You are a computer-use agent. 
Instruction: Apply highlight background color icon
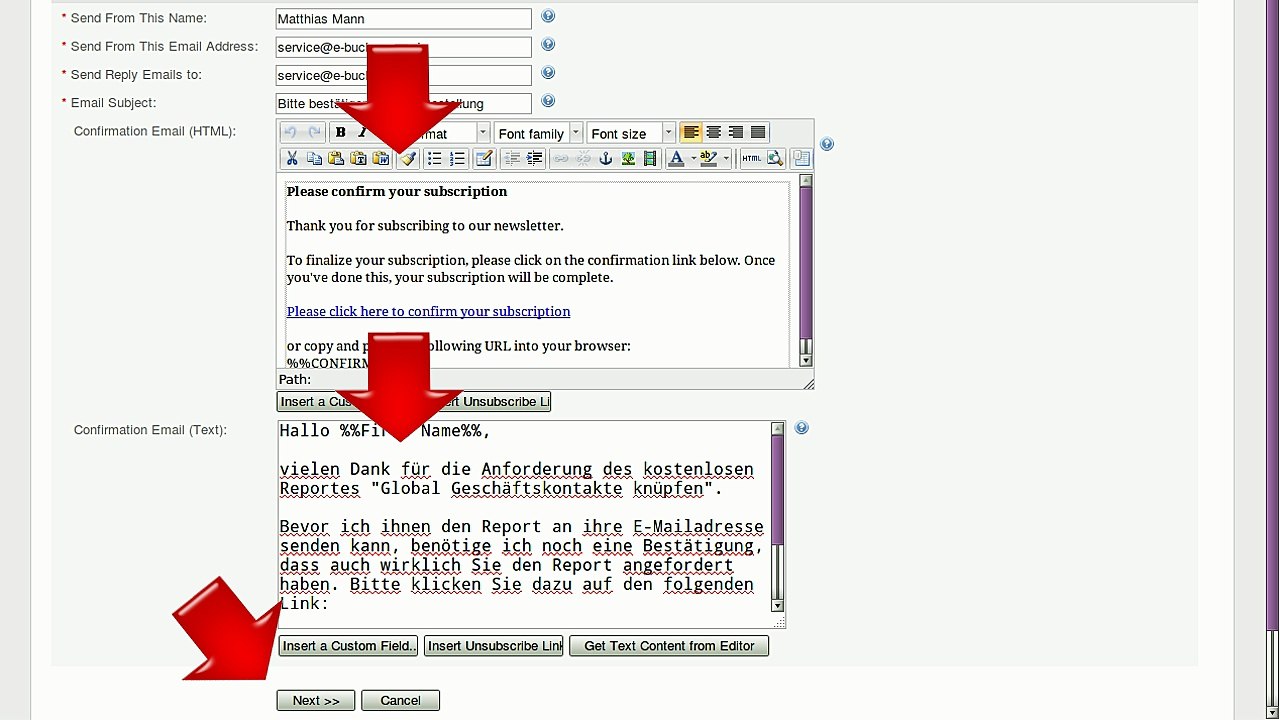(x=709, y=158)
